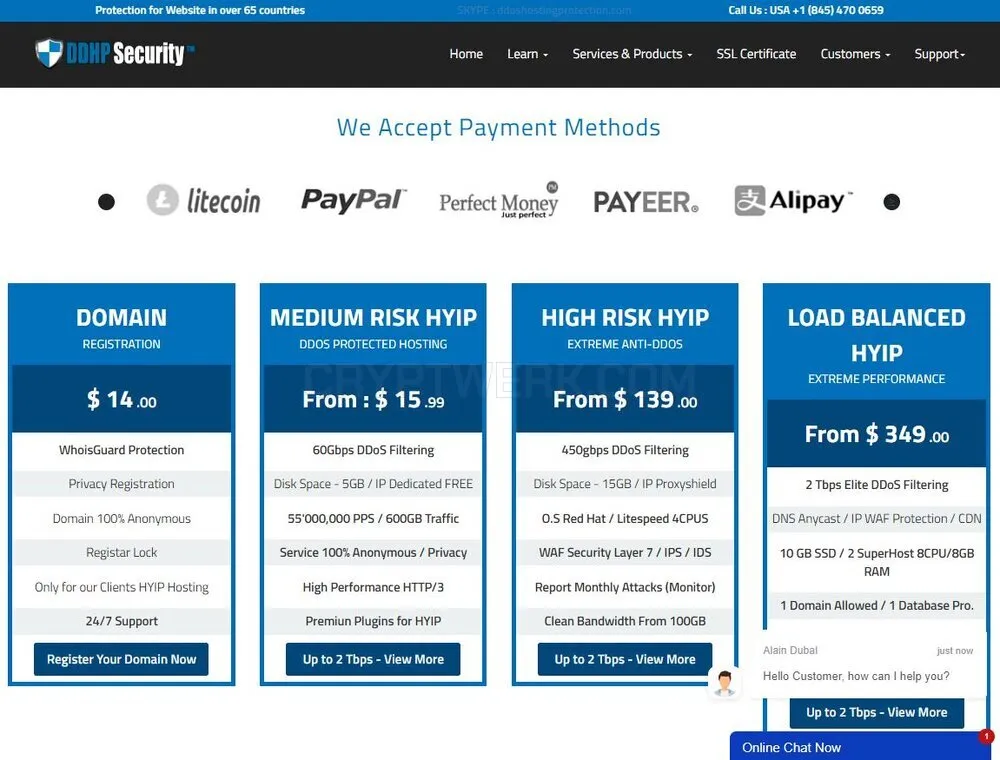Click '10 GB SSD / 2 SuperHost 8CPU/8GB RAM'
Screen dimensions: 1000x760
pos(877,562)
